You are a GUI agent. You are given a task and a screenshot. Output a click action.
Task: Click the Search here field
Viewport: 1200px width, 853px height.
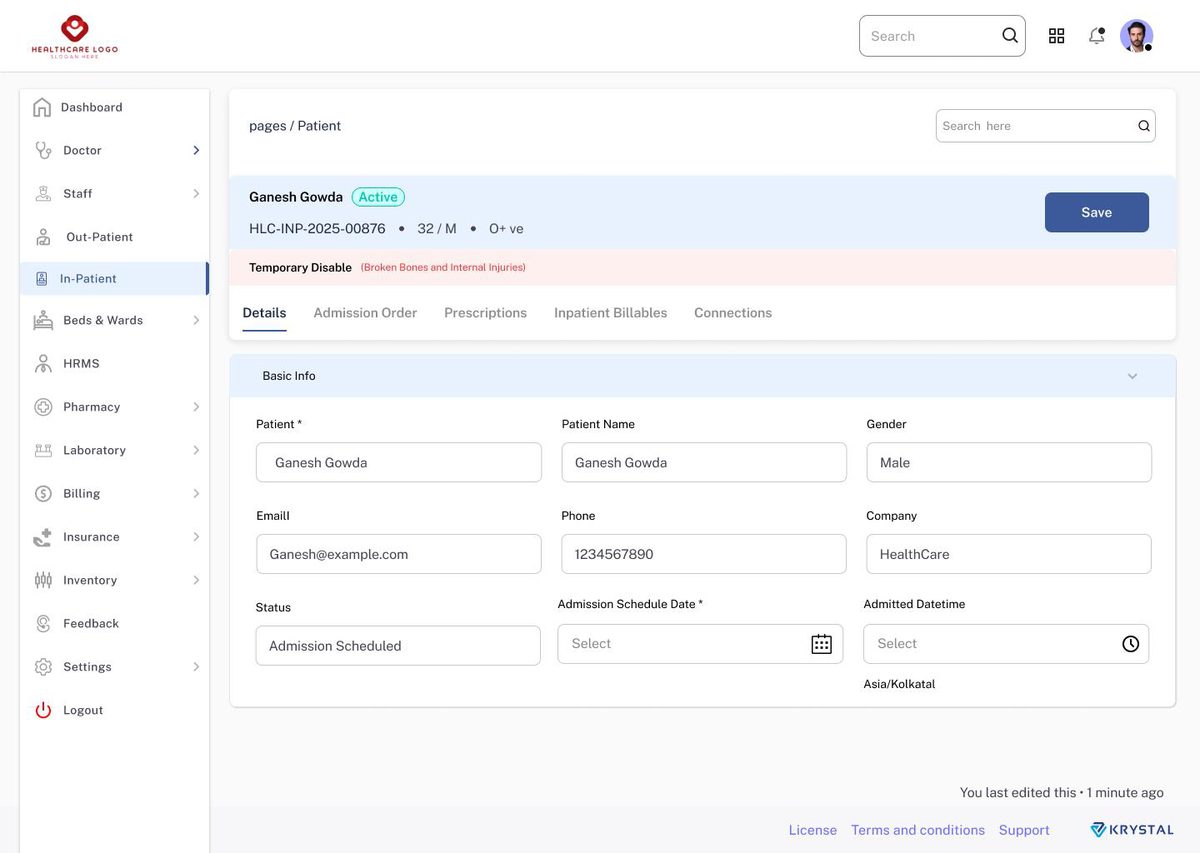pos(1046,126)
